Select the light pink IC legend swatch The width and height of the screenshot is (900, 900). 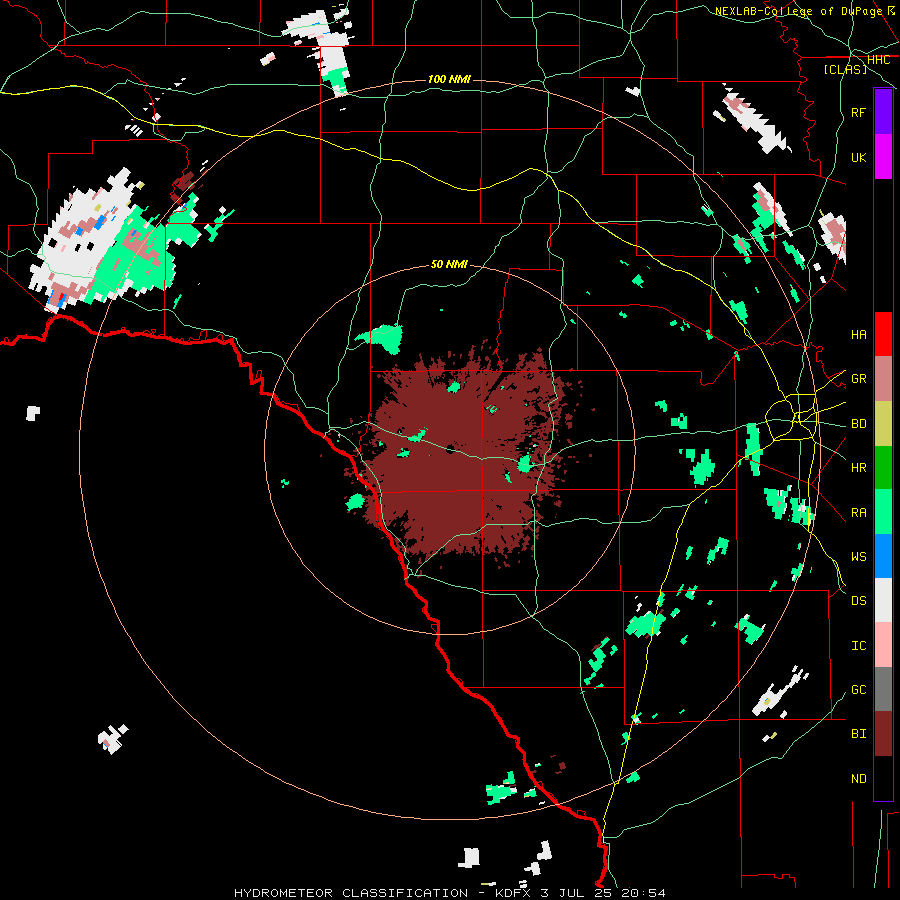(x=883, y=645)
